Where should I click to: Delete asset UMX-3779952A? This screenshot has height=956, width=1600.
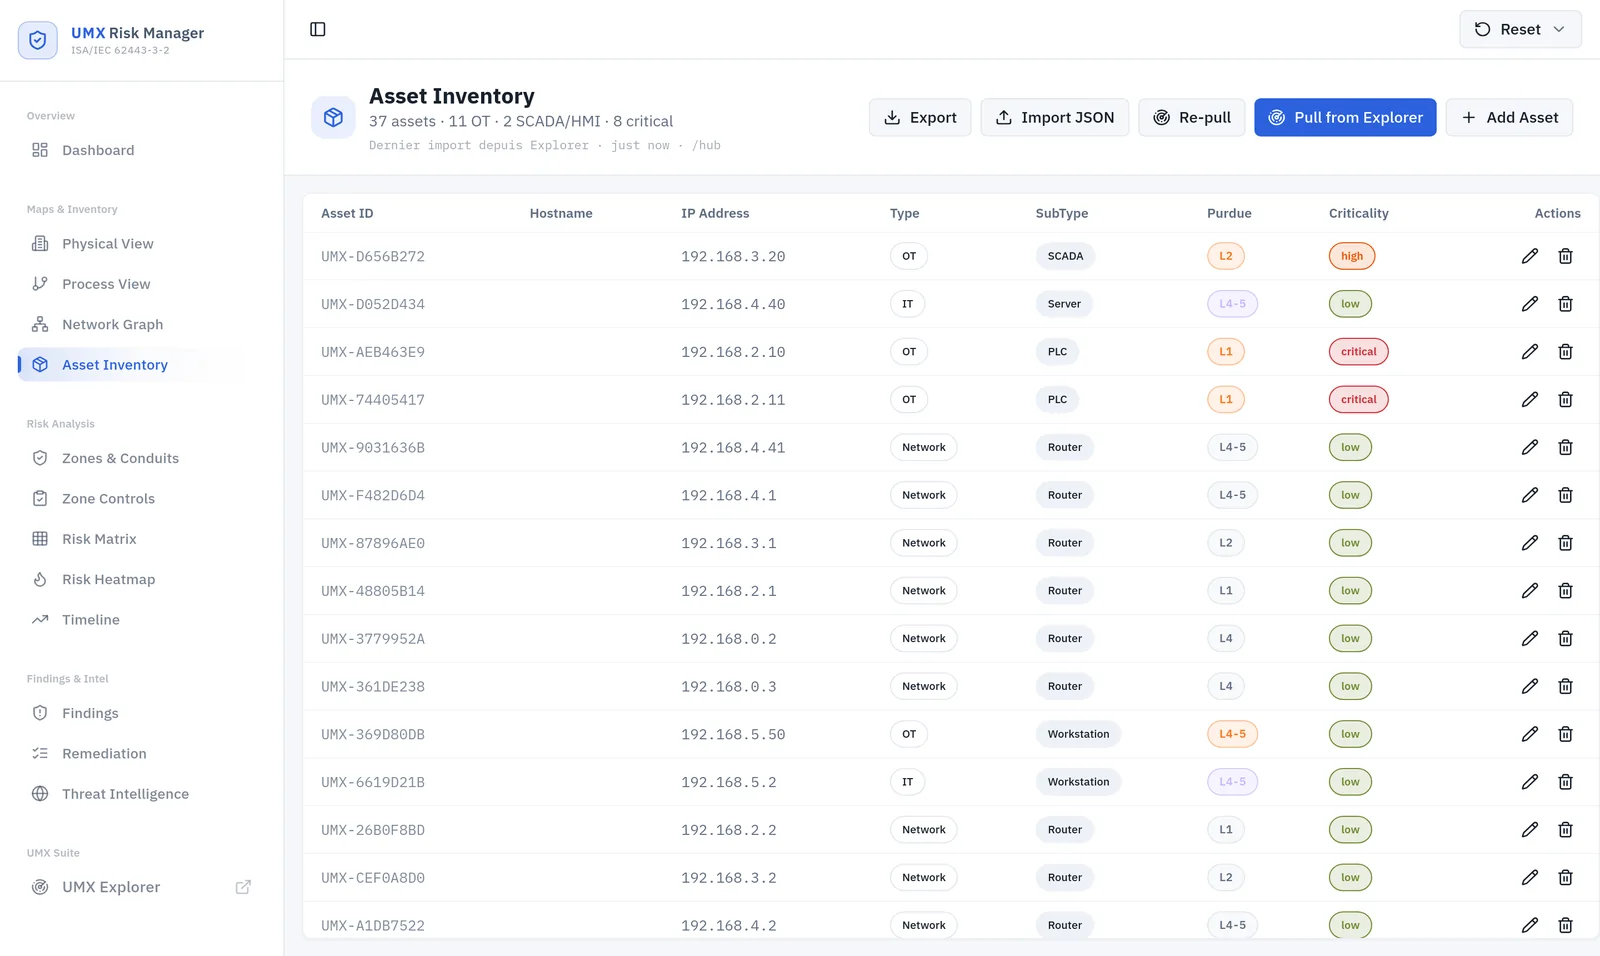1566,639
